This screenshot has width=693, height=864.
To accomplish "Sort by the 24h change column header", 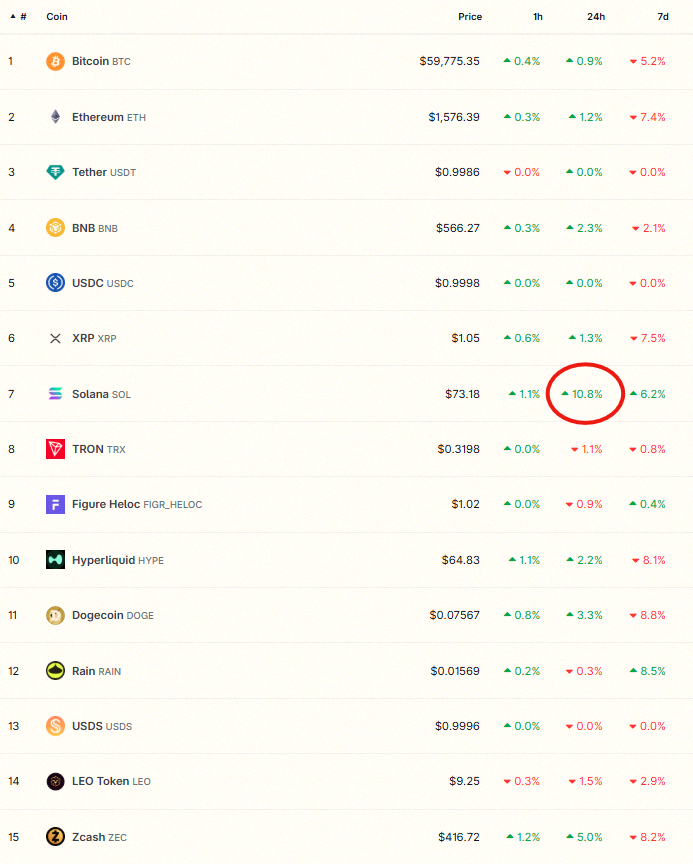I will tap(596, 17).
